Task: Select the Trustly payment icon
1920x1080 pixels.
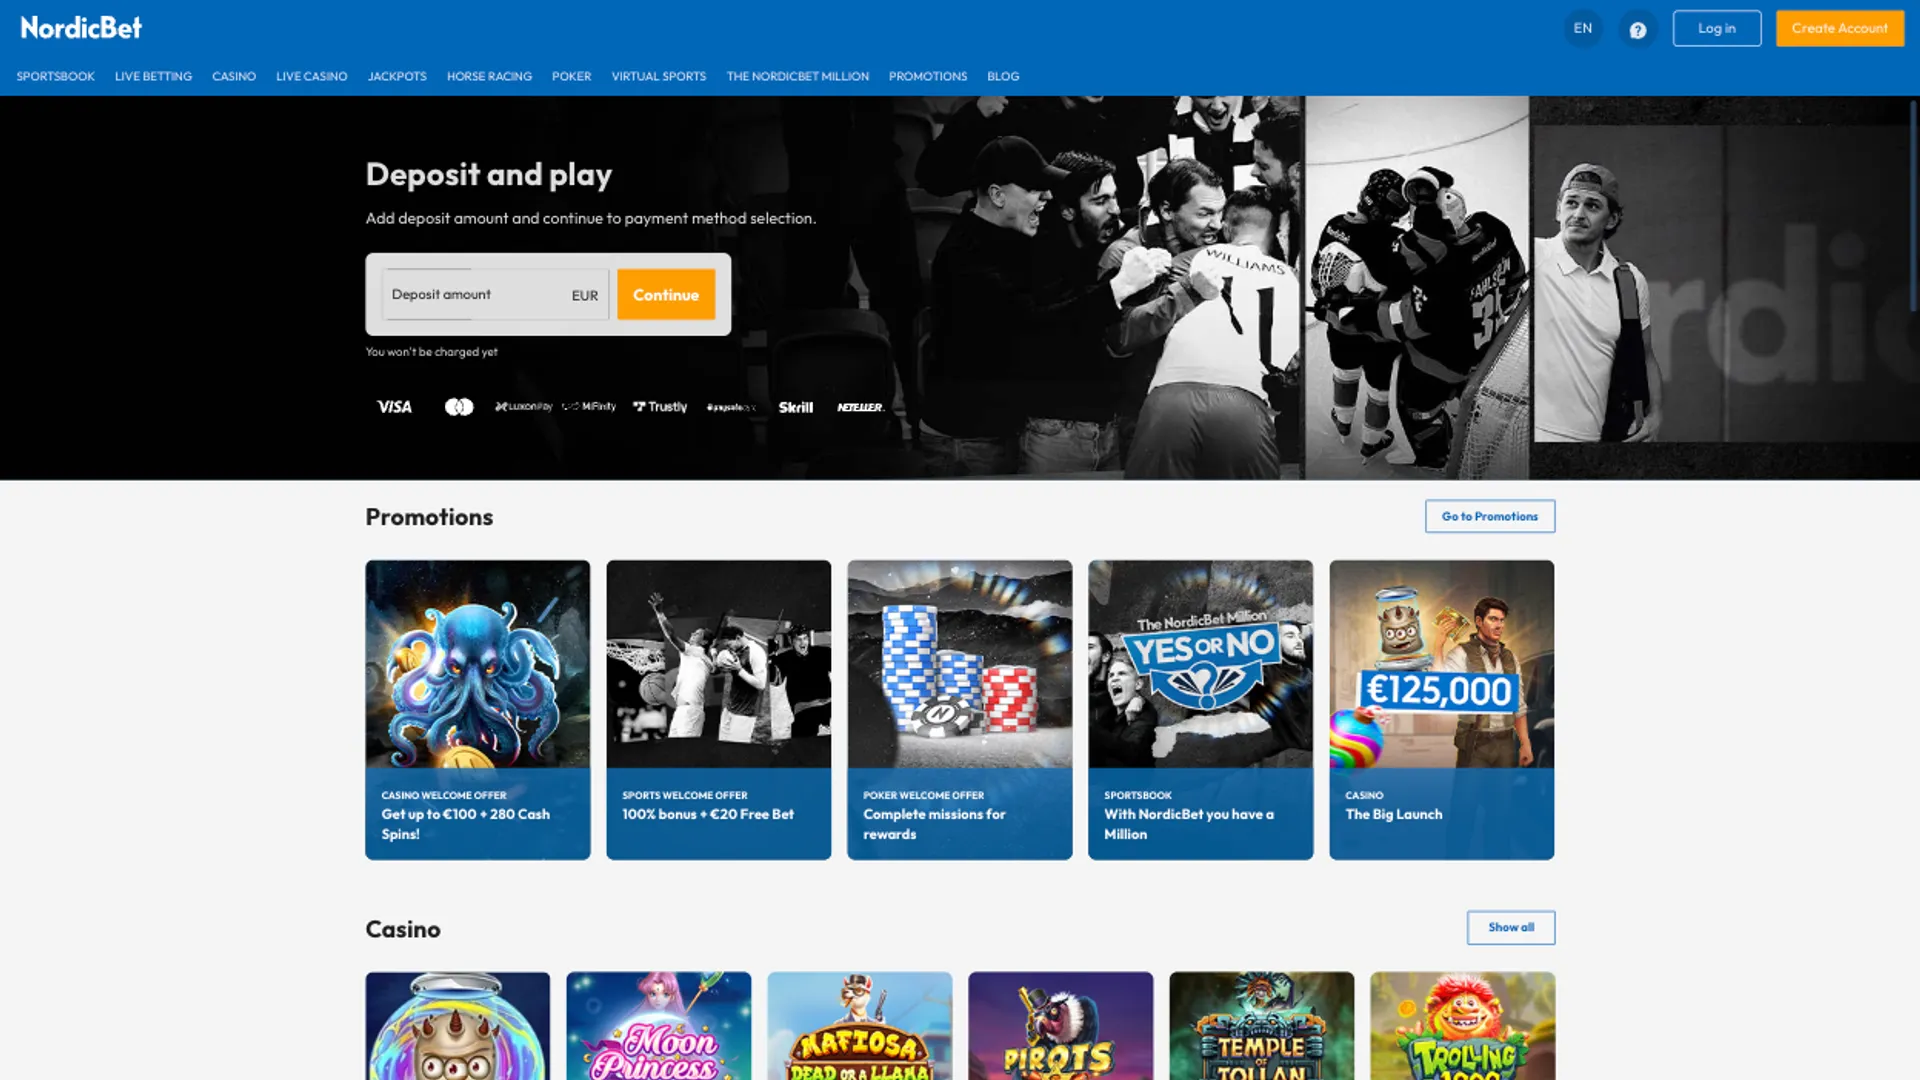Action: (660, 407)
